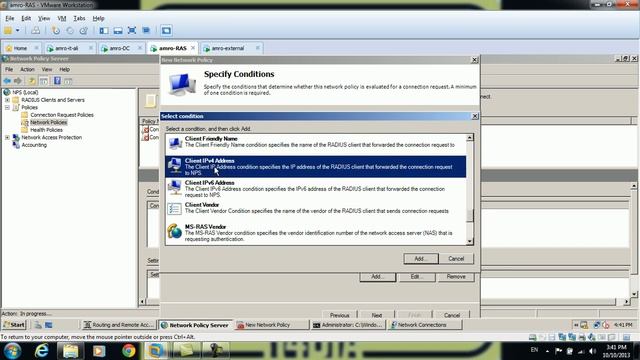Toggle the VMware library sidebar view icon

click(x=104, y=31)
